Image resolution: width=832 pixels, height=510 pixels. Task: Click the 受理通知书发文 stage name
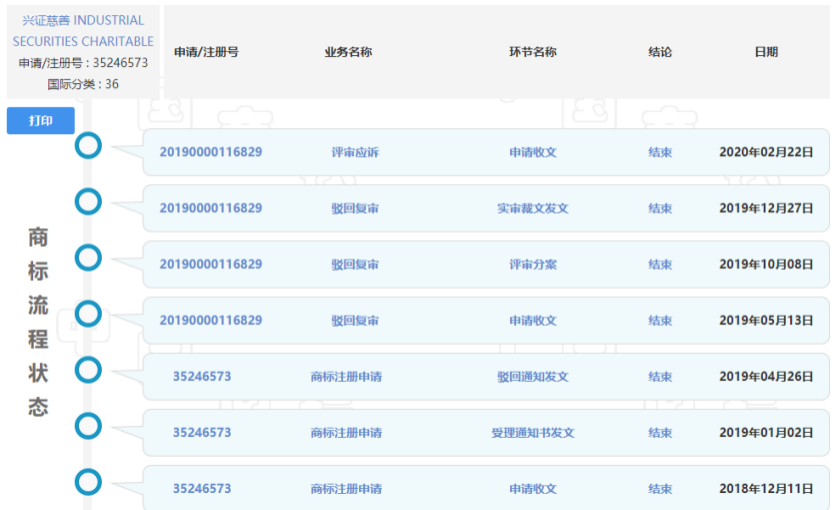(533, 433)
